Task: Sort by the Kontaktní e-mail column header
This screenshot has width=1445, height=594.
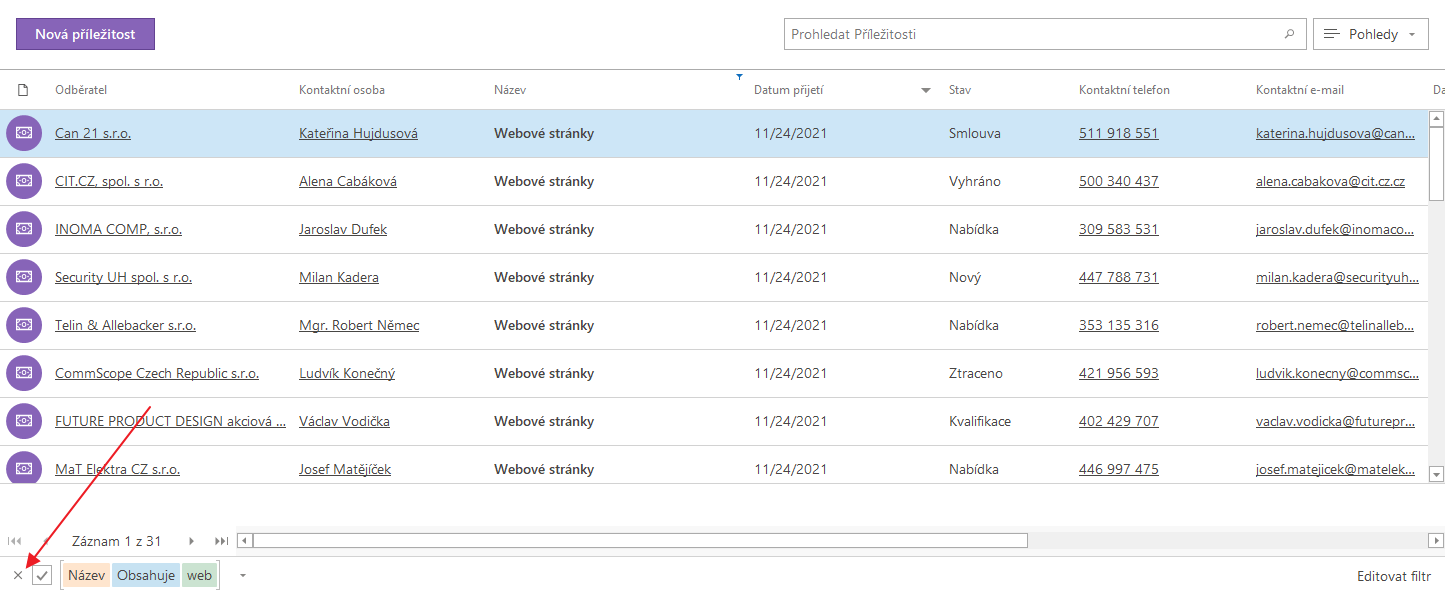Action: tap(1300, 90)
